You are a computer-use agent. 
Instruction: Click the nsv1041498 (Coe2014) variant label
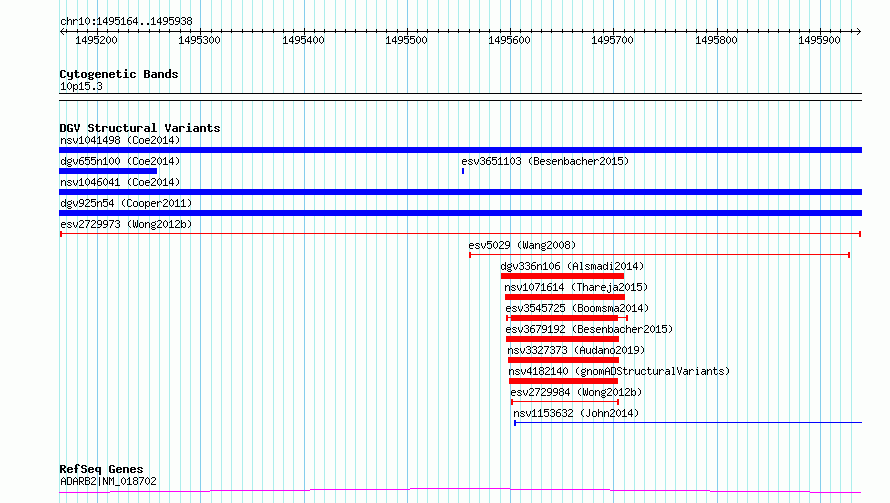click(x=120, y=140)
